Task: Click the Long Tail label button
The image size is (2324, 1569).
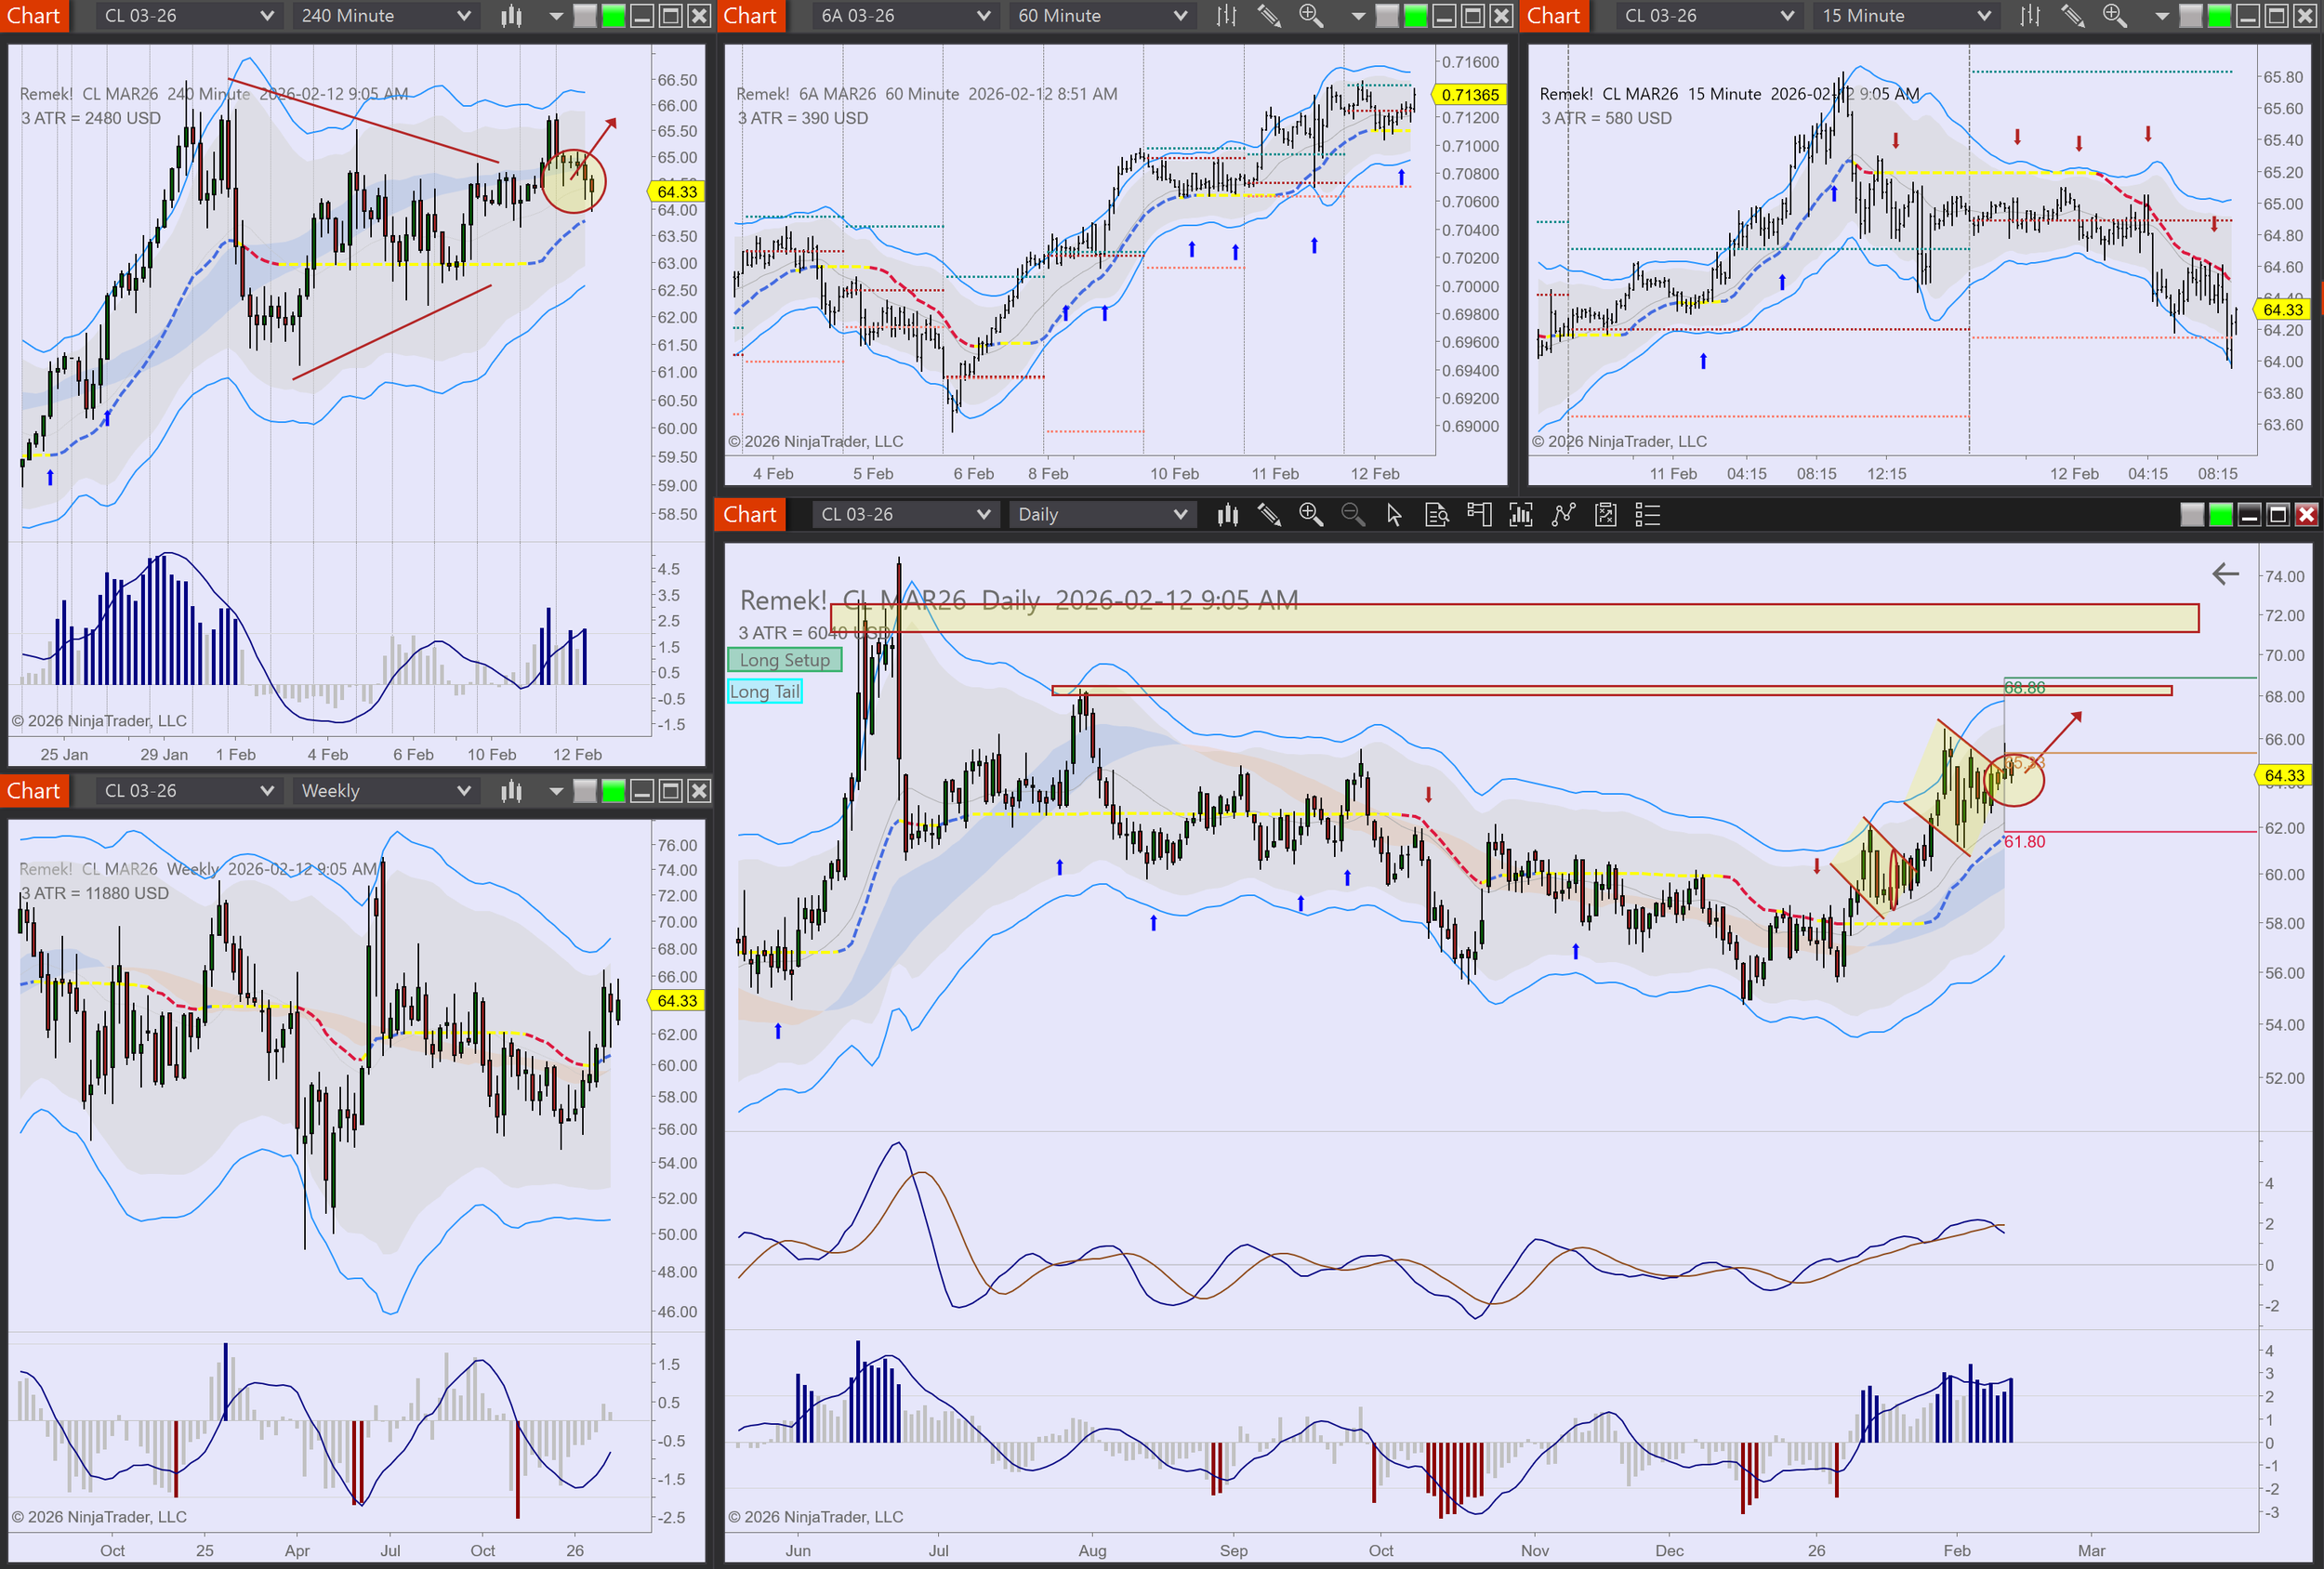Action: [x=764, y=691]
